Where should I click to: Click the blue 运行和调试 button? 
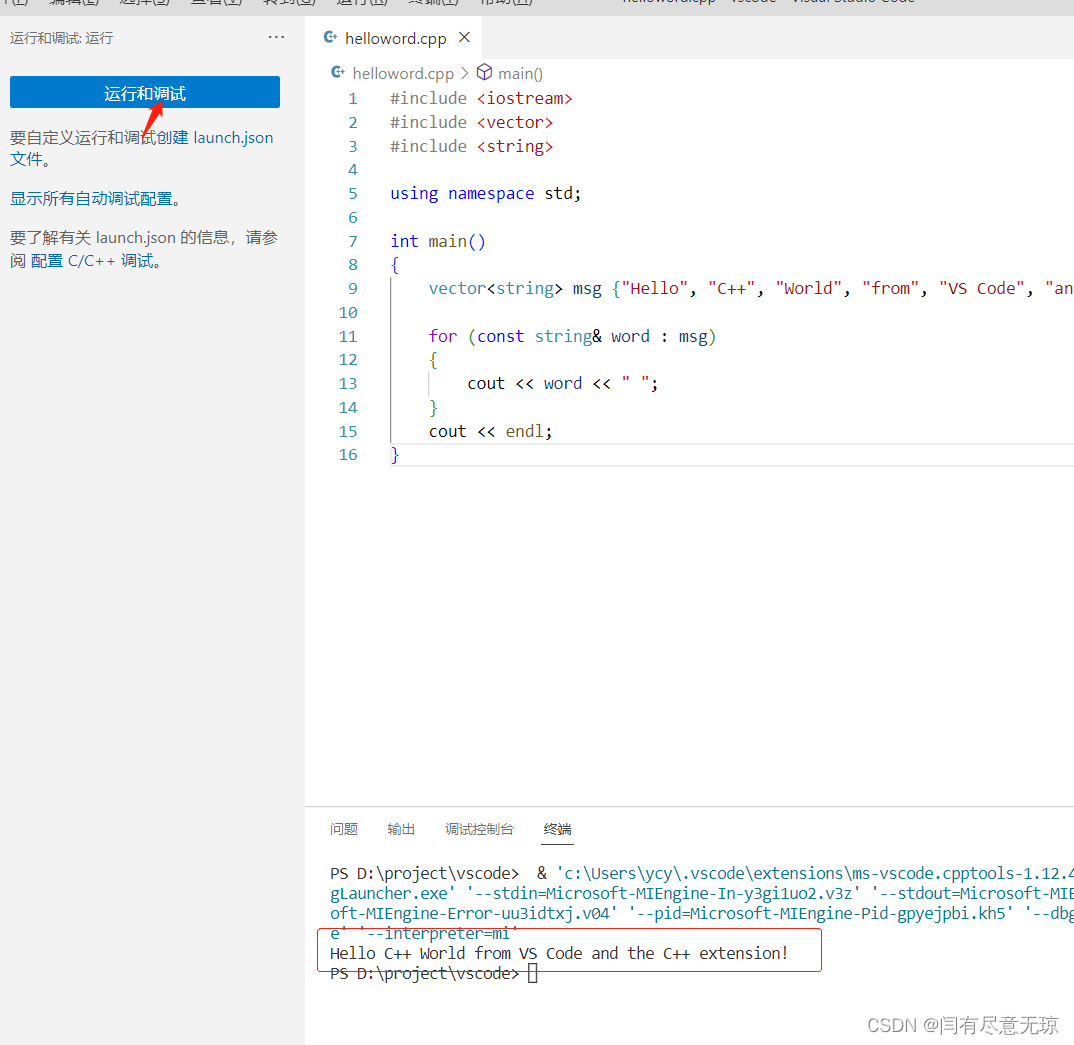(145, 92)
